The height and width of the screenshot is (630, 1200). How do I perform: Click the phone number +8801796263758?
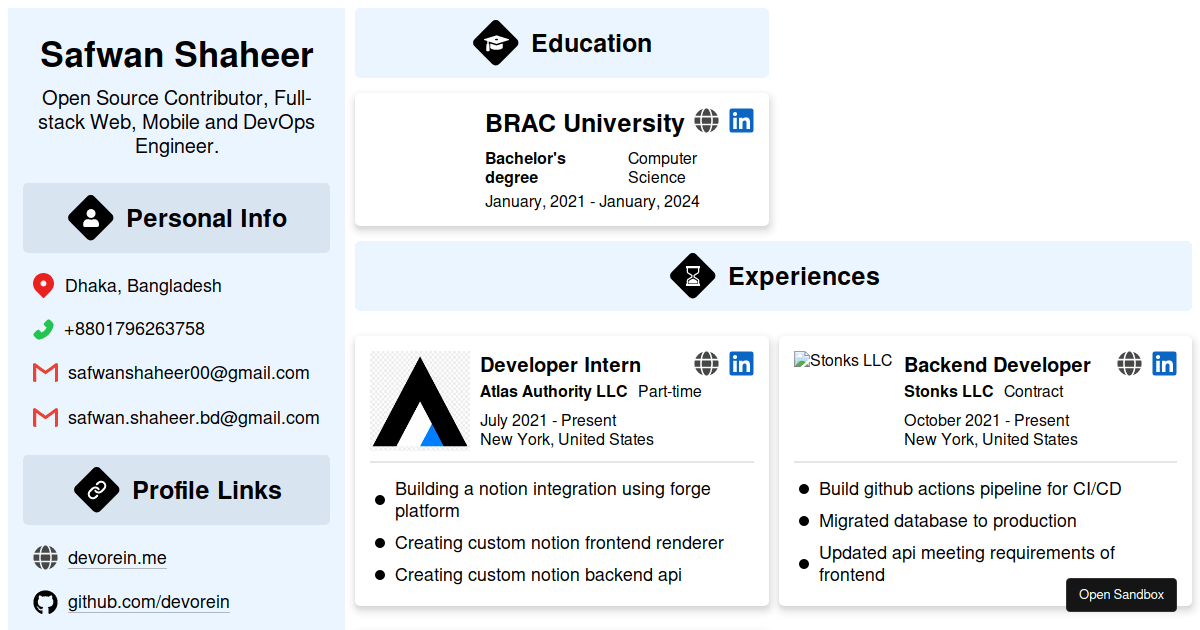pyautogui.click(x=135, y=329)
